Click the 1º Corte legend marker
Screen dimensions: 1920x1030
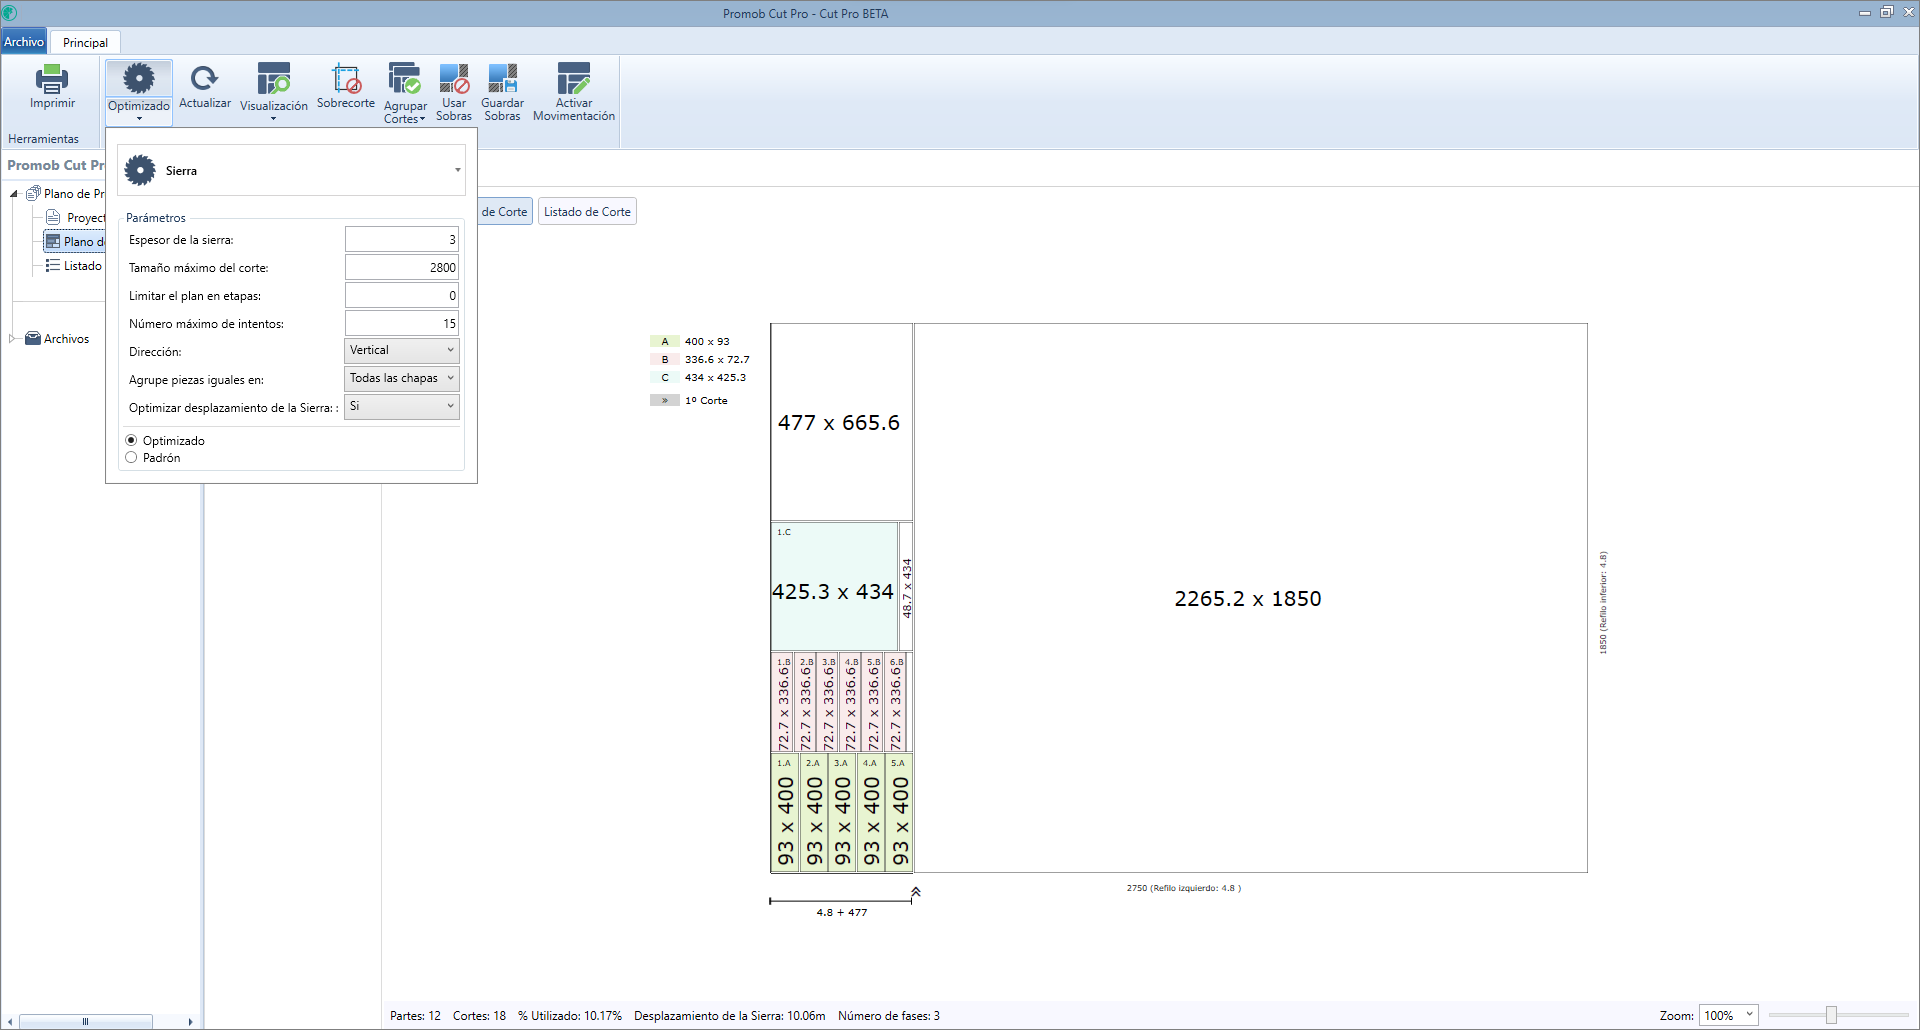click(x=664, y=400)
